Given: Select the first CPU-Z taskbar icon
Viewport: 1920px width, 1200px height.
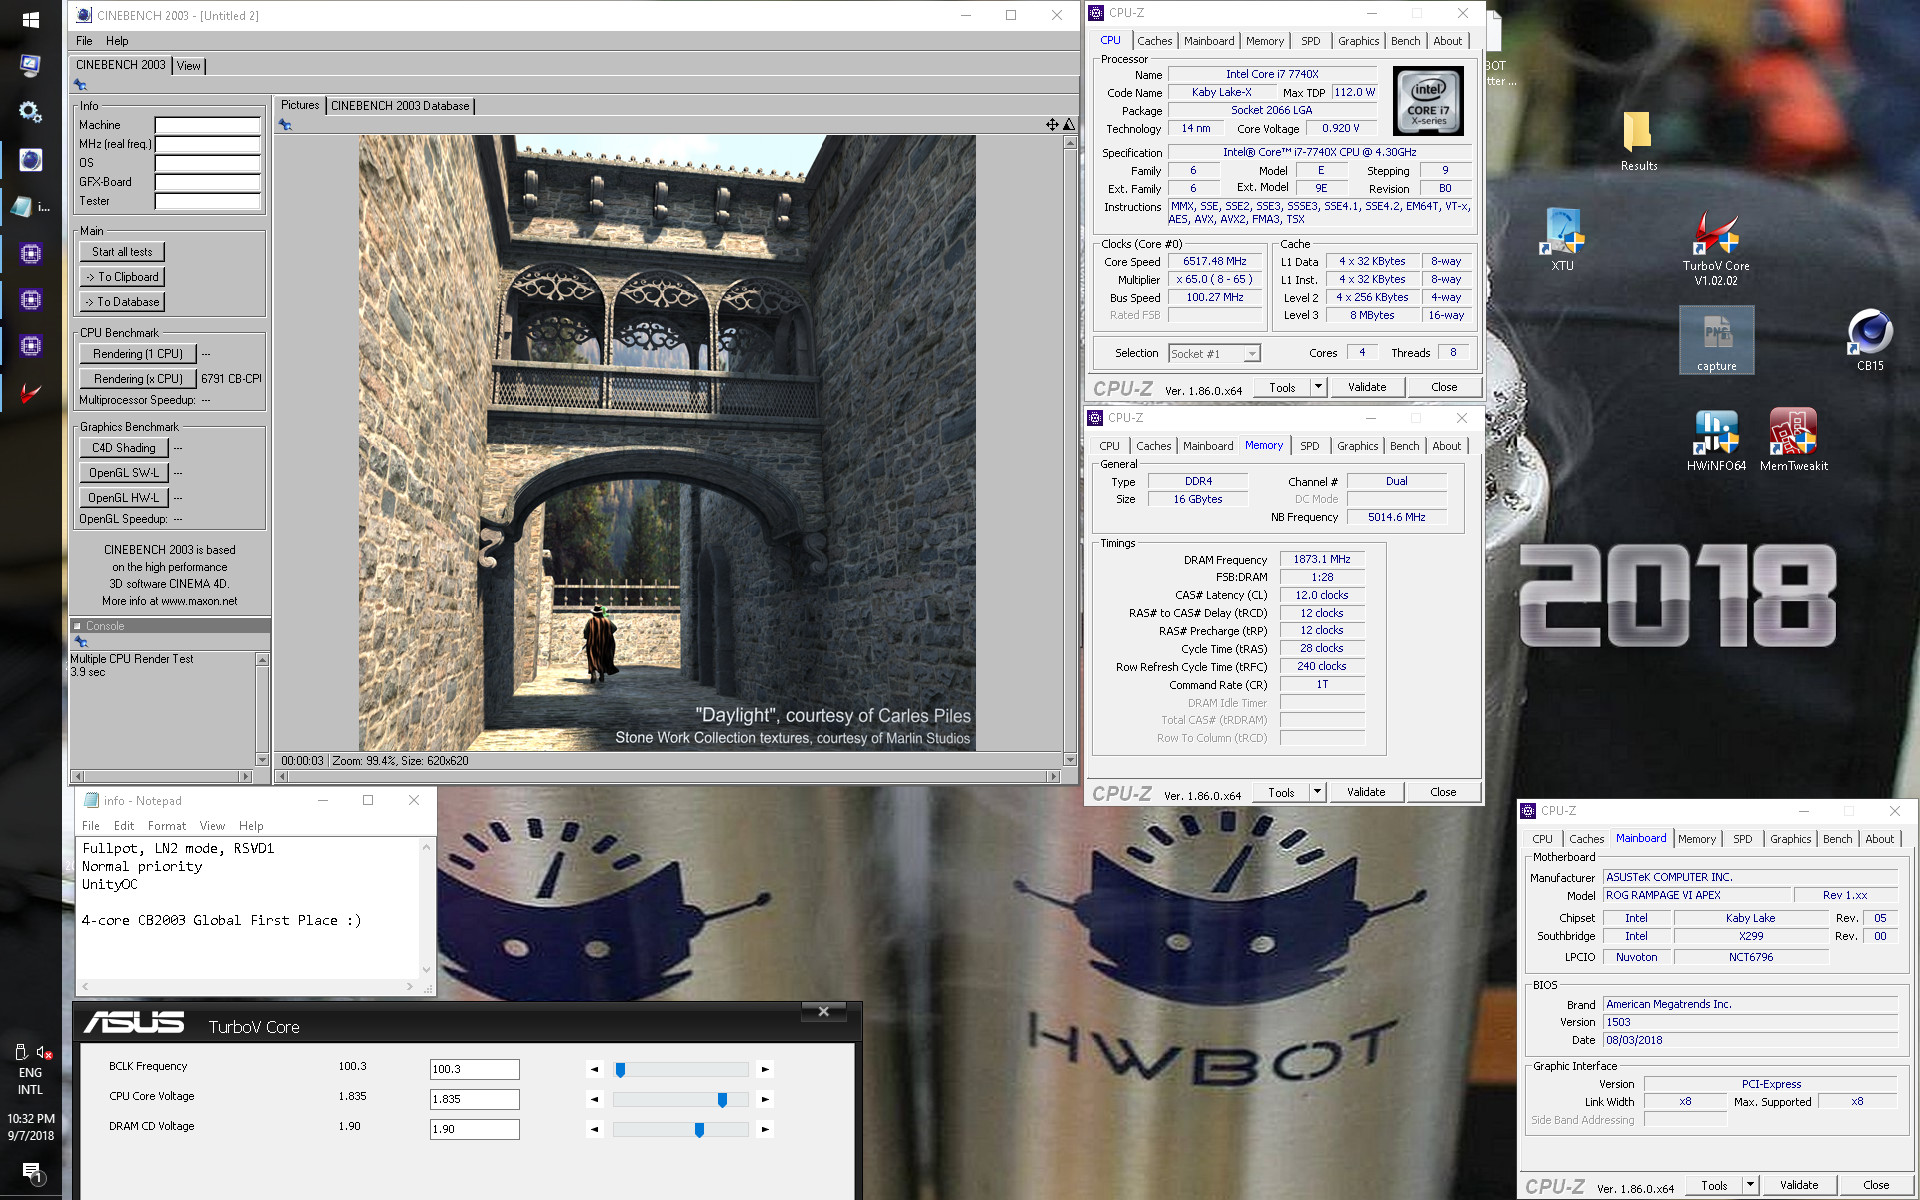Looking at the screenshot, I should [31, 254].
